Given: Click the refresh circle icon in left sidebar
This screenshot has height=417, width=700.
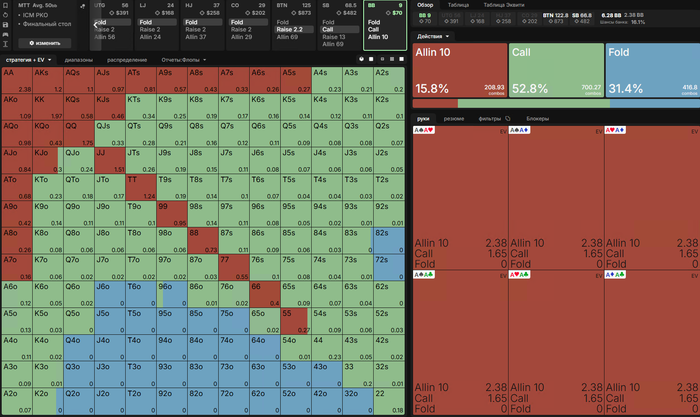Looking at the screenshot, I should [5, 15].
